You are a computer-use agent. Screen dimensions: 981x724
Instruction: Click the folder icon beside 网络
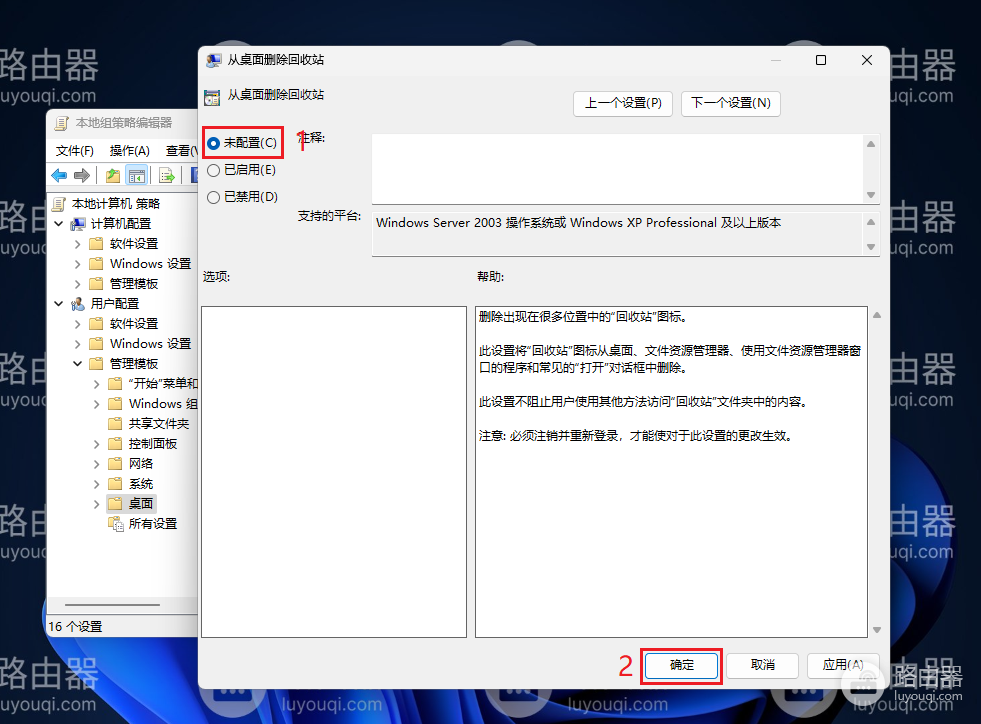tap(115, 464)
